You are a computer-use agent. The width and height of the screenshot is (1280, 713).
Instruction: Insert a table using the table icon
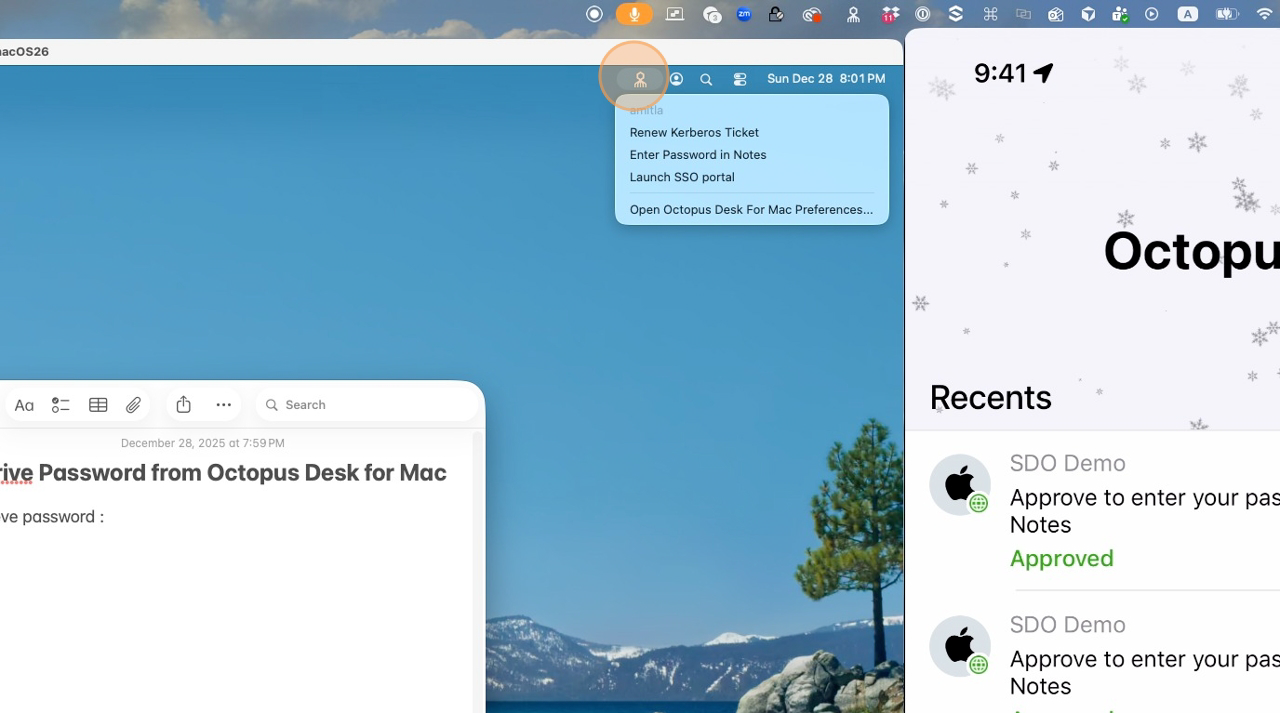tap(97, 404)
